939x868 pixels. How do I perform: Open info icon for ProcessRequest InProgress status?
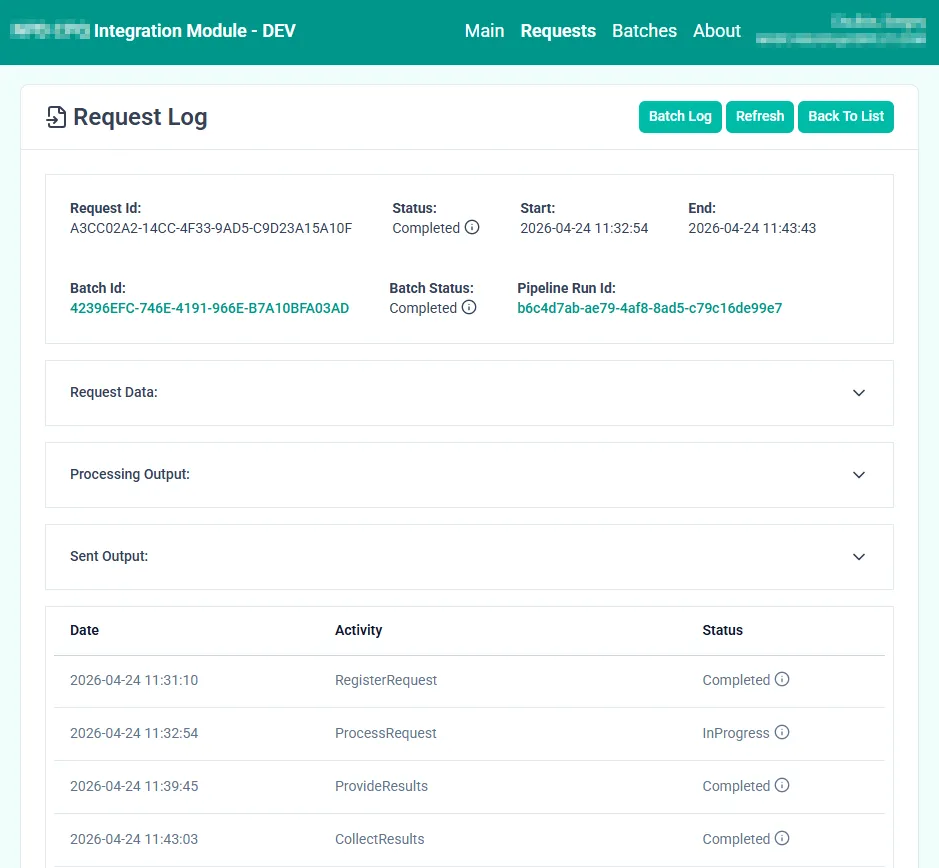click(x=782, y=733)
